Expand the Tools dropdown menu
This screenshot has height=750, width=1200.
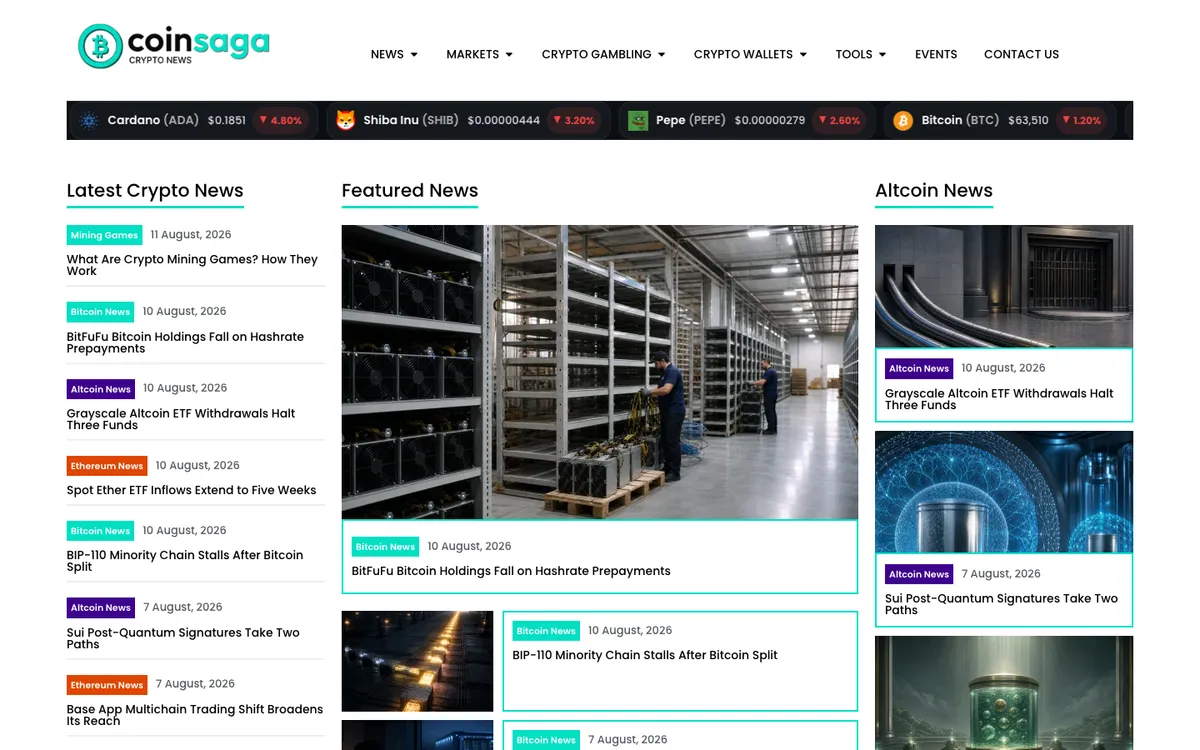click(861, 54)
